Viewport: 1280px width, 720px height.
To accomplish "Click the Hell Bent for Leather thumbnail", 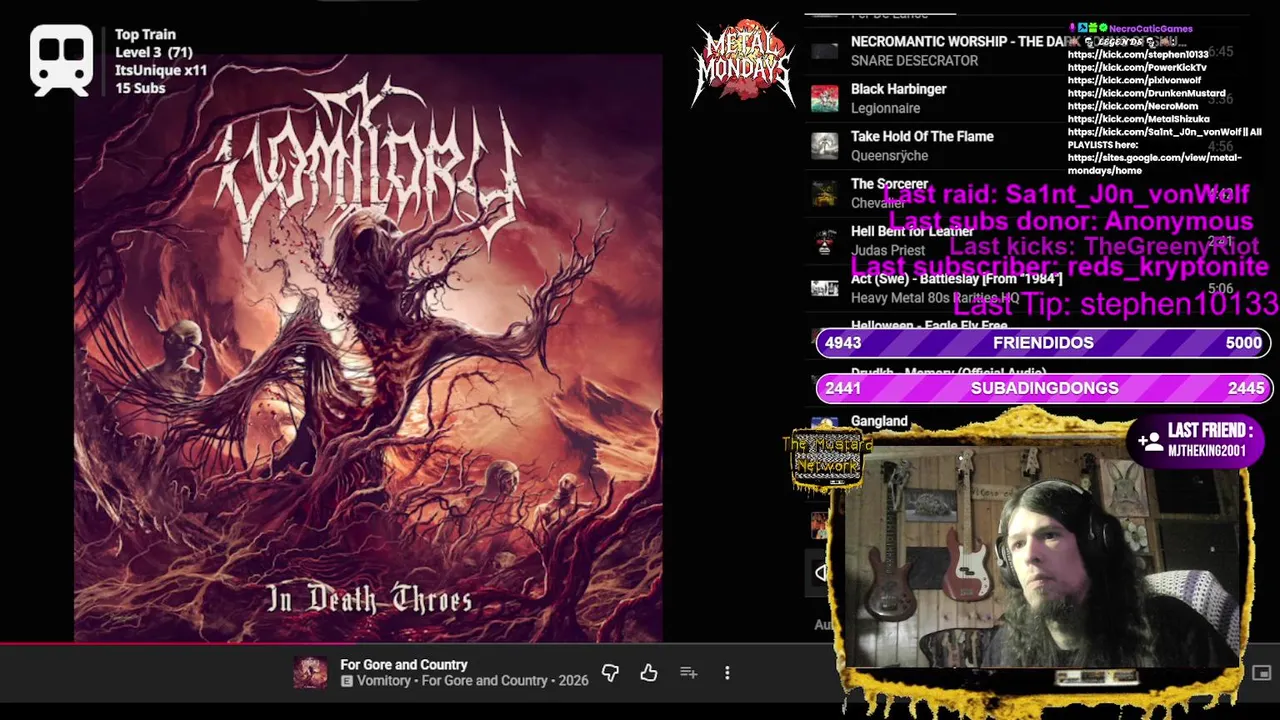I will tap(824, 241).
